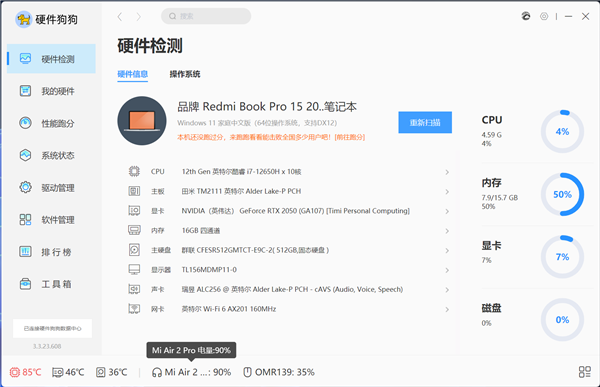Expand the 16GB memory row chevron
The width and height of the screenshot is (600, 387).
(447, 231)
